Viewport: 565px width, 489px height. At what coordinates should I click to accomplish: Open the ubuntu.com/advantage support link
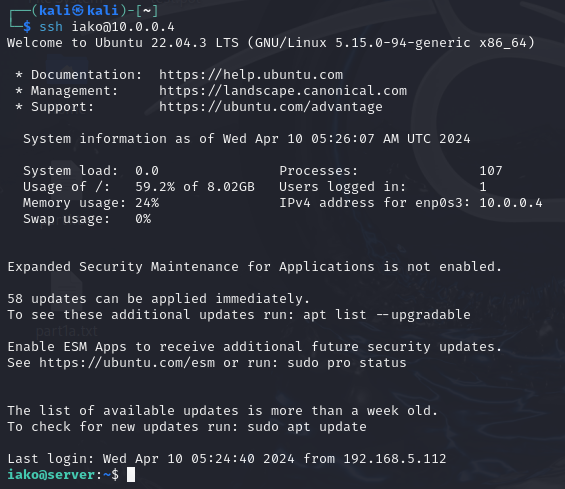(271, 107)
